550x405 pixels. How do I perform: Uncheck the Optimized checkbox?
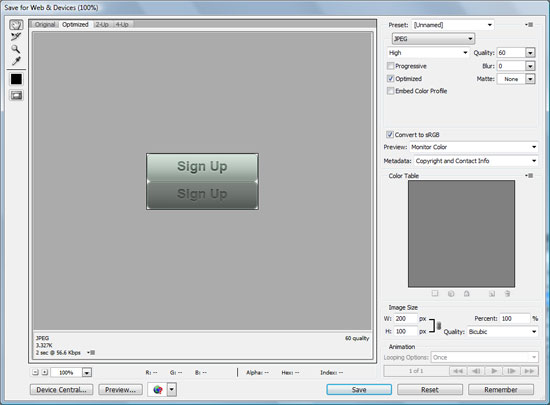(390, 79)
